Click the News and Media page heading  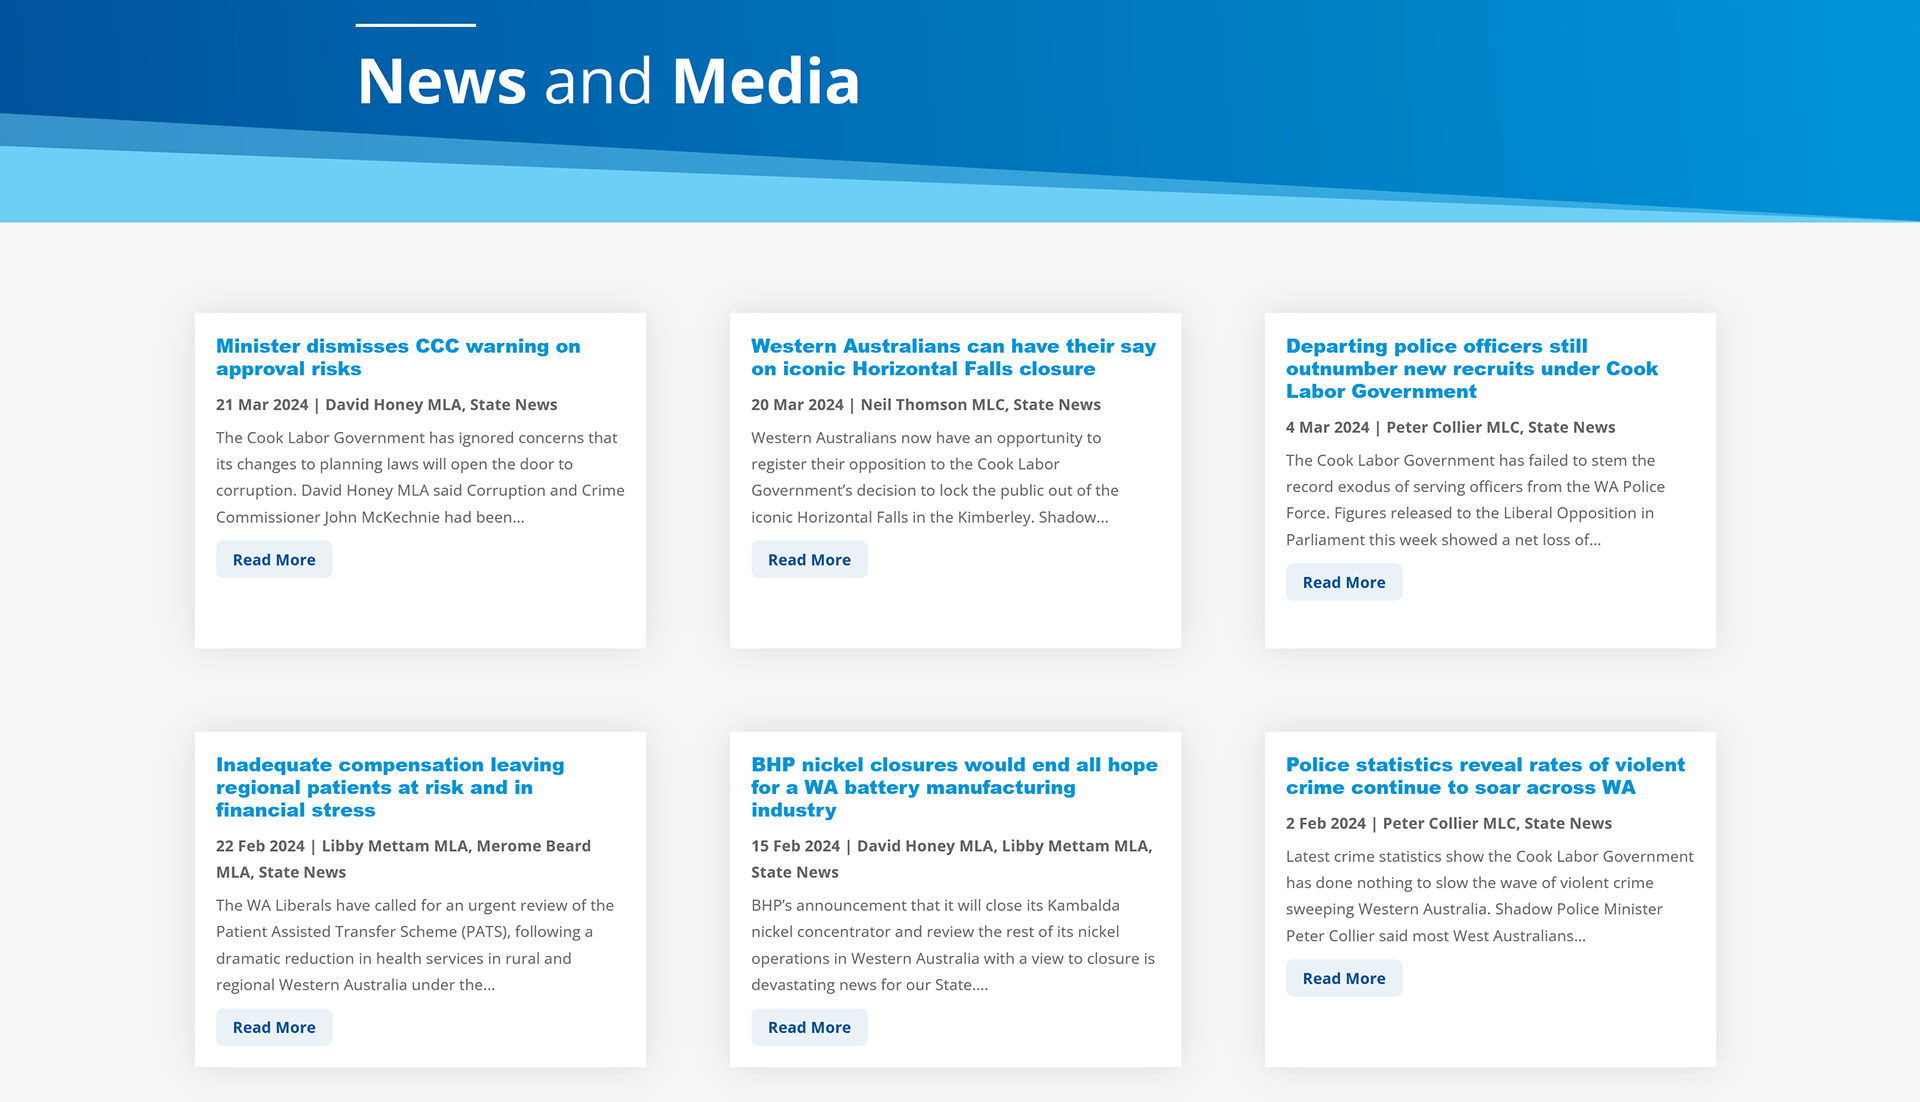pos(608,81)
